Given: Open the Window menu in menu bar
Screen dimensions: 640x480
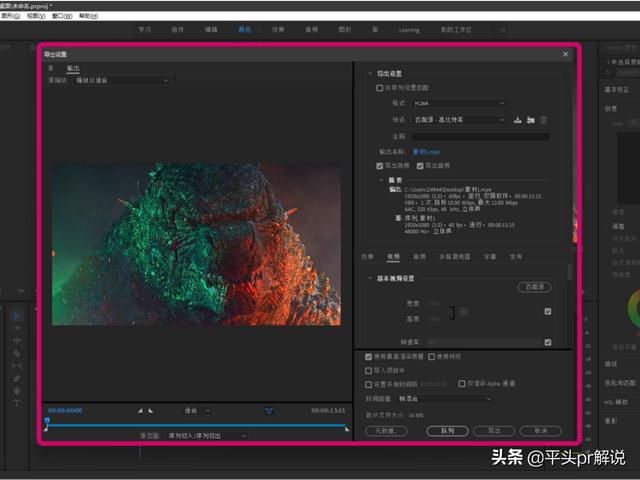Looking at the screenshot, I should (x=62, y=16).
